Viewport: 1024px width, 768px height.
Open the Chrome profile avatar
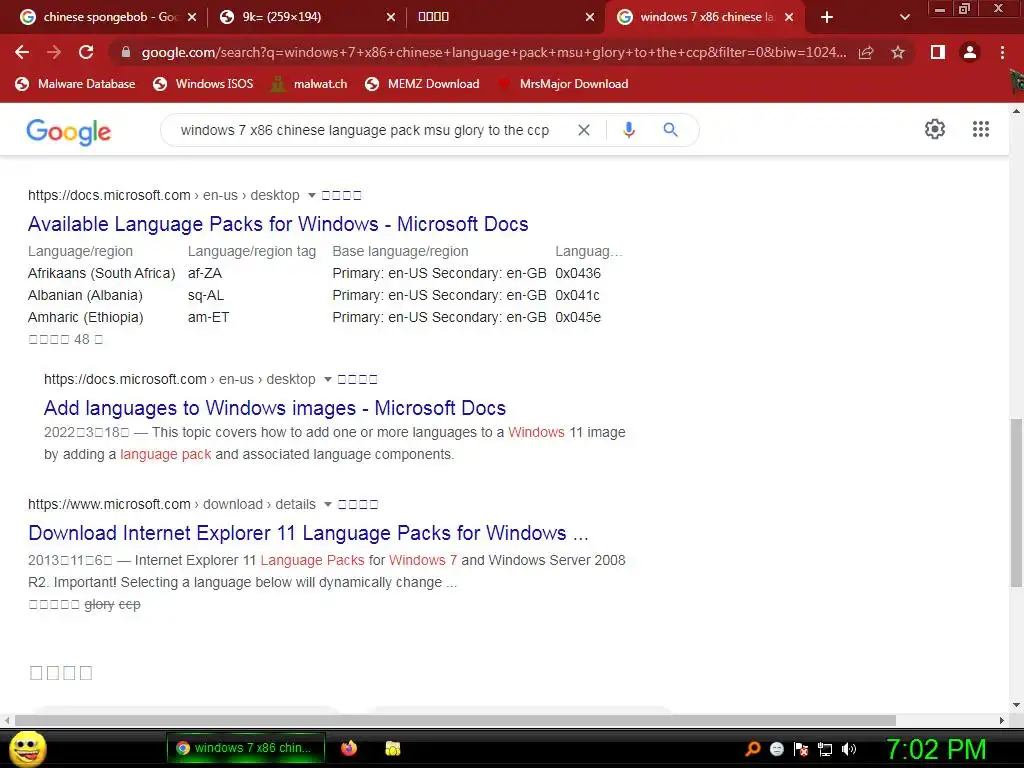coord(970,52)
